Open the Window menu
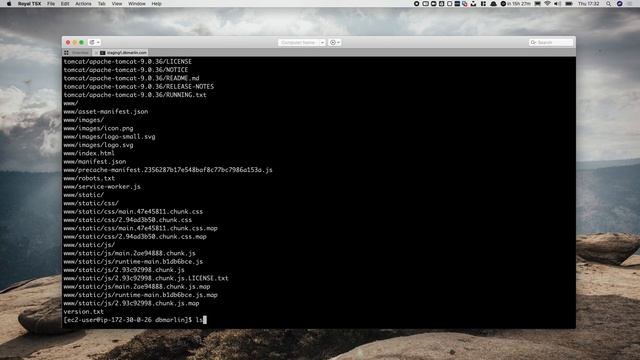The width and height of the screenshot is (640, 360). [137, 4]
